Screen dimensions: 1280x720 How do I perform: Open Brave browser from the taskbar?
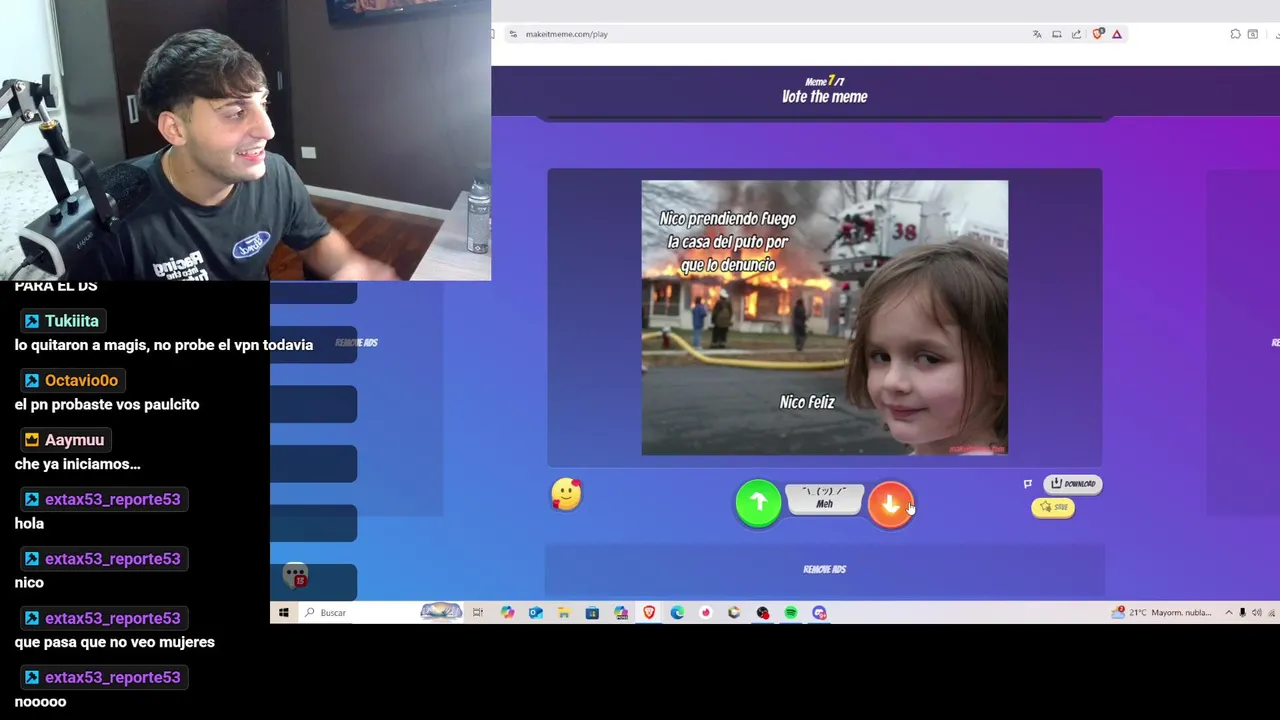click(649, 612)
